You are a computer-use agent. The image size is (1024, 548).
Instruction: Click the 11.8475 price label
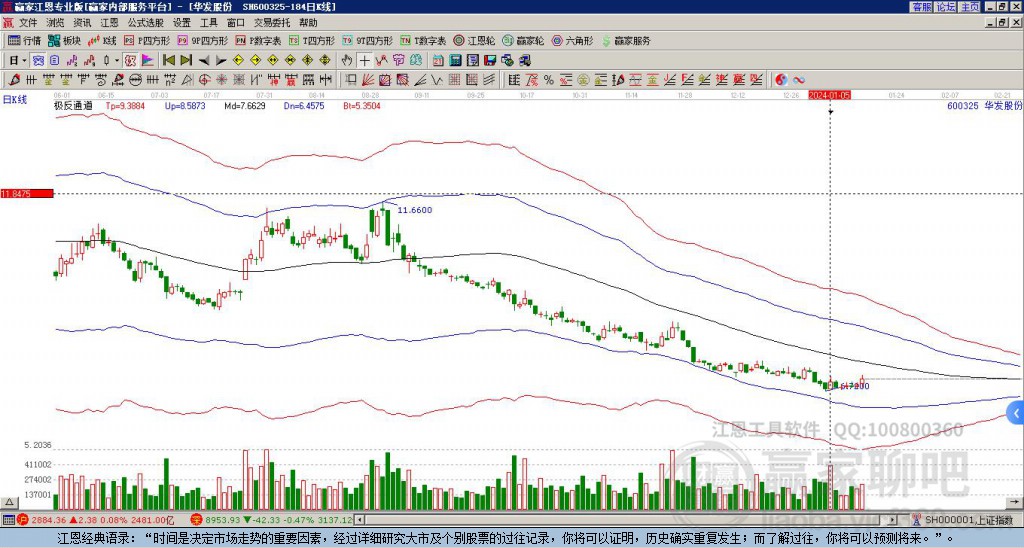tap(26, 194)
